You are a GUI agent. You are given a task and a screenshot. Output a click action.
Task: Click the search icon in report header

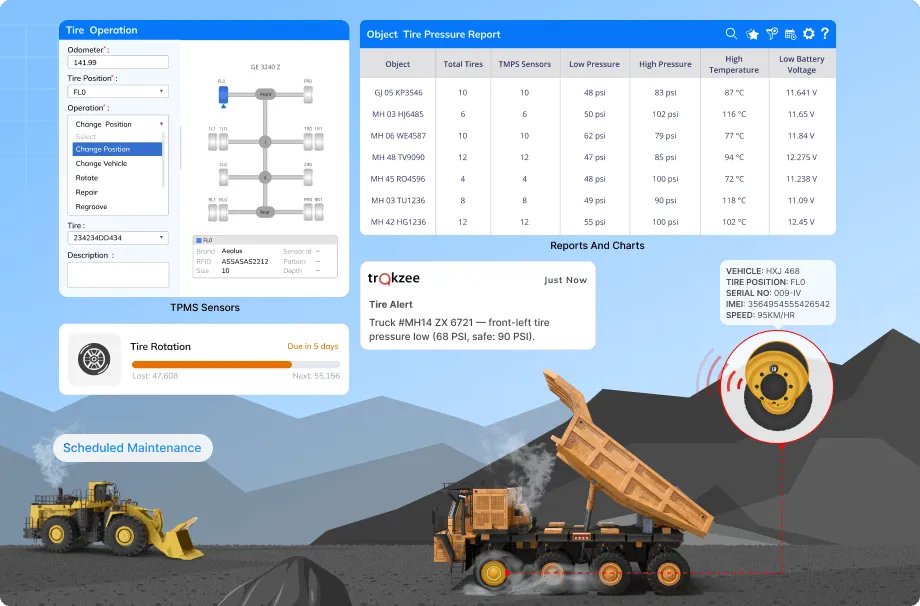pos(732,34)
